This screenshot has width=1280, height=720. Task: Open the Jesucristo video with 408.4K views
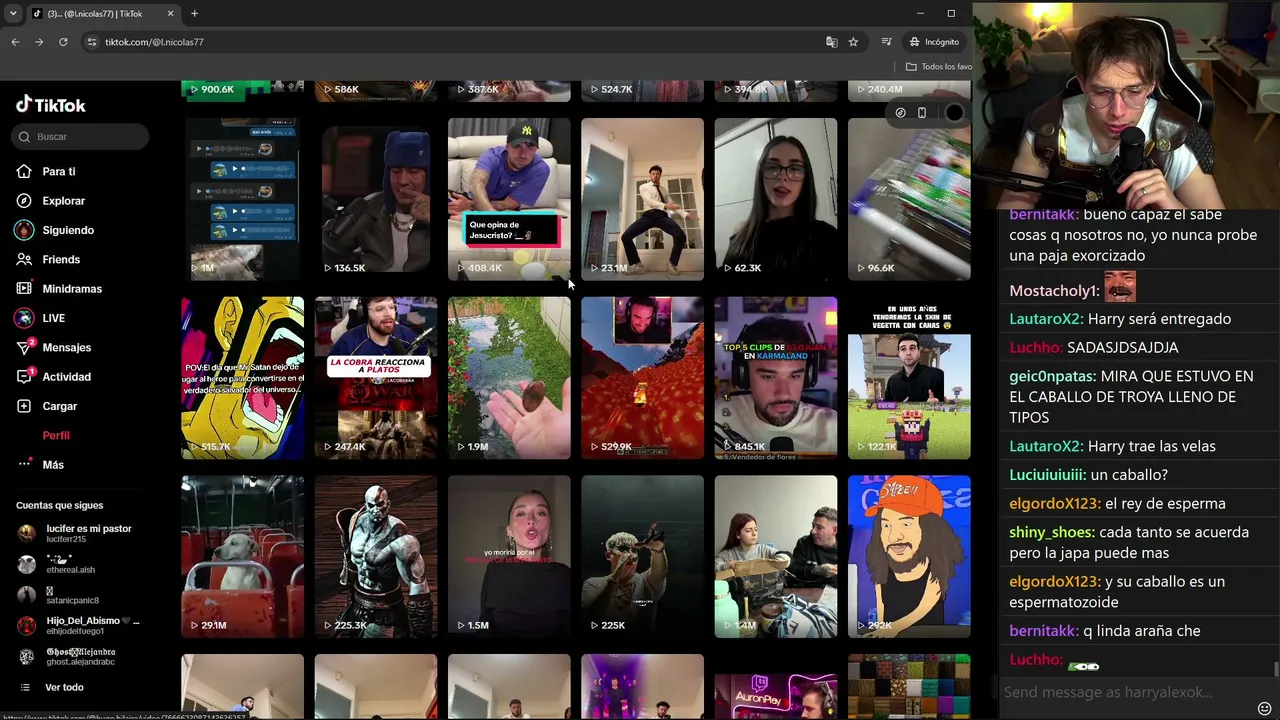click(x=509, y=199)
